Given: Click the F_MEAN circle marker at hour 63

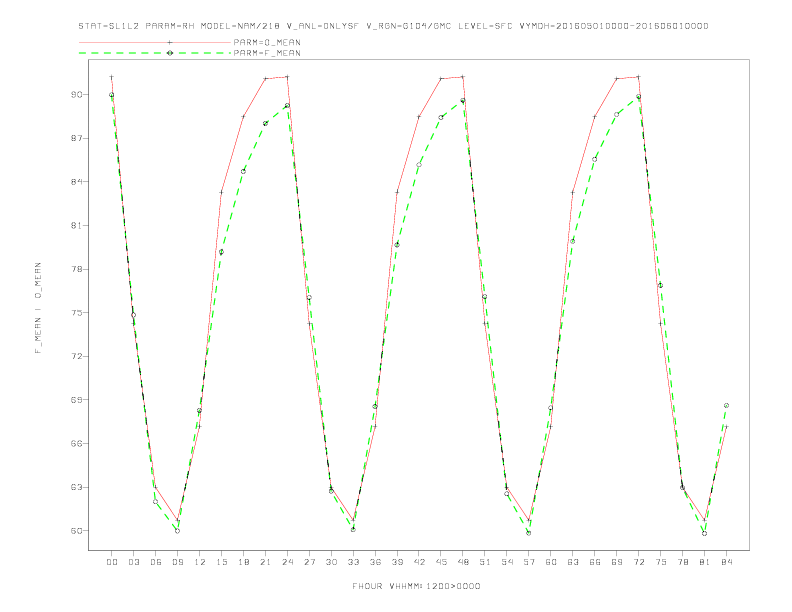Looking at the screenshot, I should pyautogui.click(x=573, y=241).
